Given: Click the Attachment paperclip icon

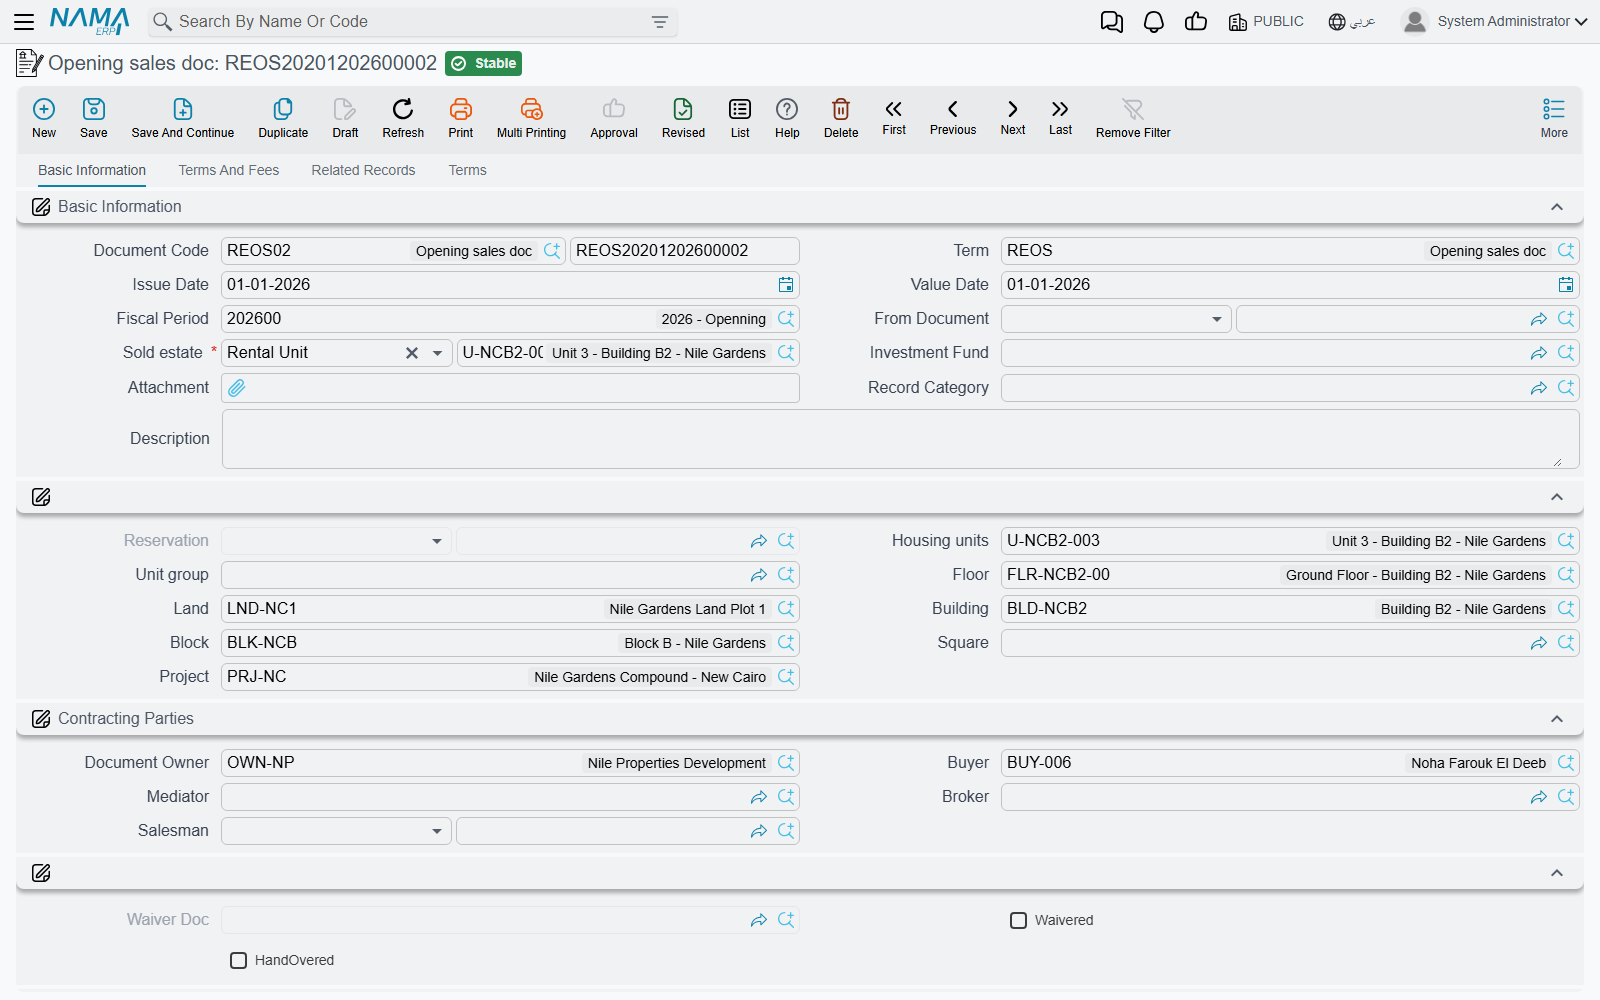Looking at the screenshot, I should click(237, 388).
